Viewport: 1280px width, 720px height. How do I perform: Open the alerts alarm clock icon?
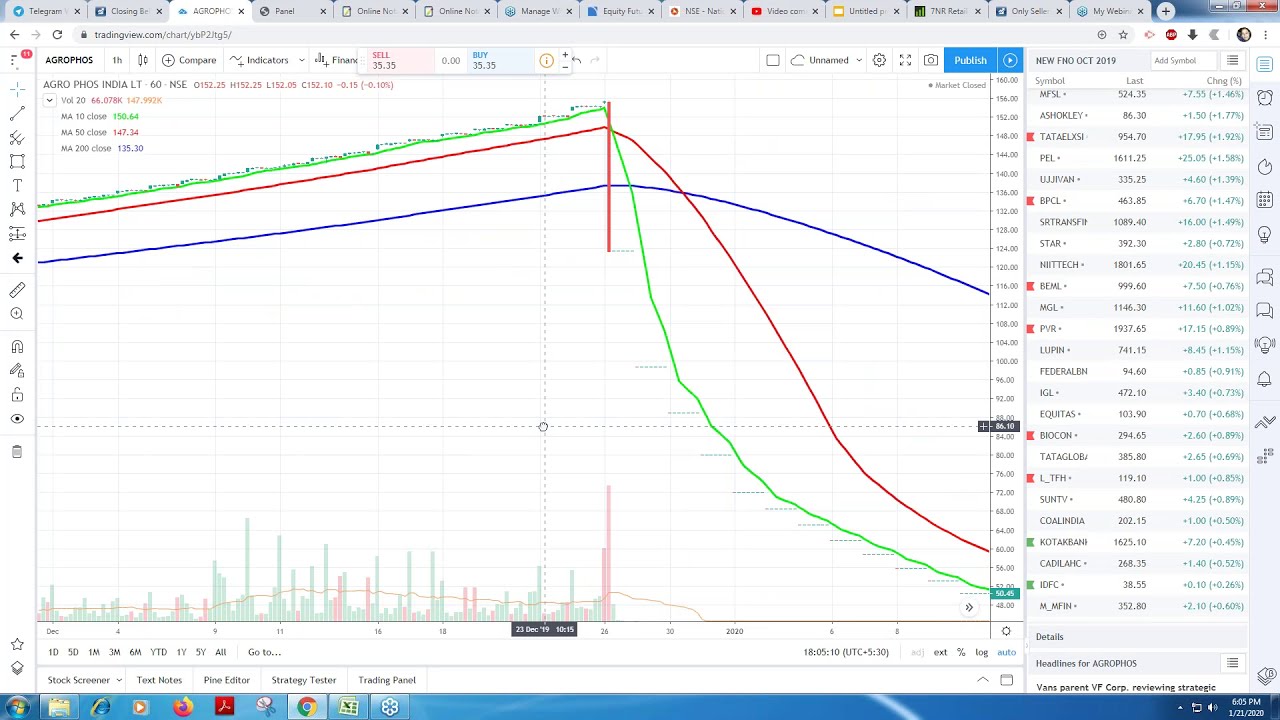[1265, 99]
